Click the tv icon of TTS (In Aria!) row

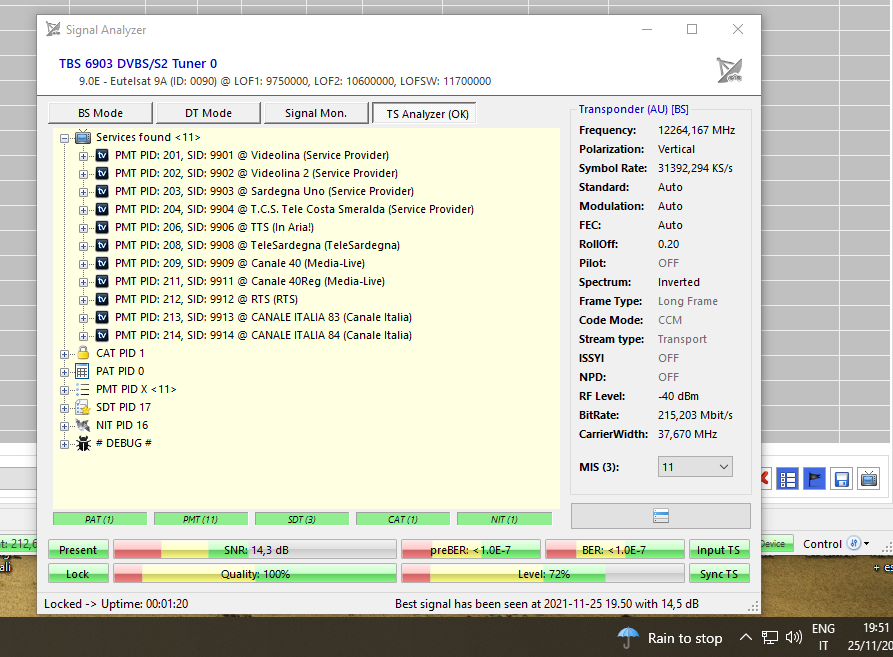[x=102, y=227]
